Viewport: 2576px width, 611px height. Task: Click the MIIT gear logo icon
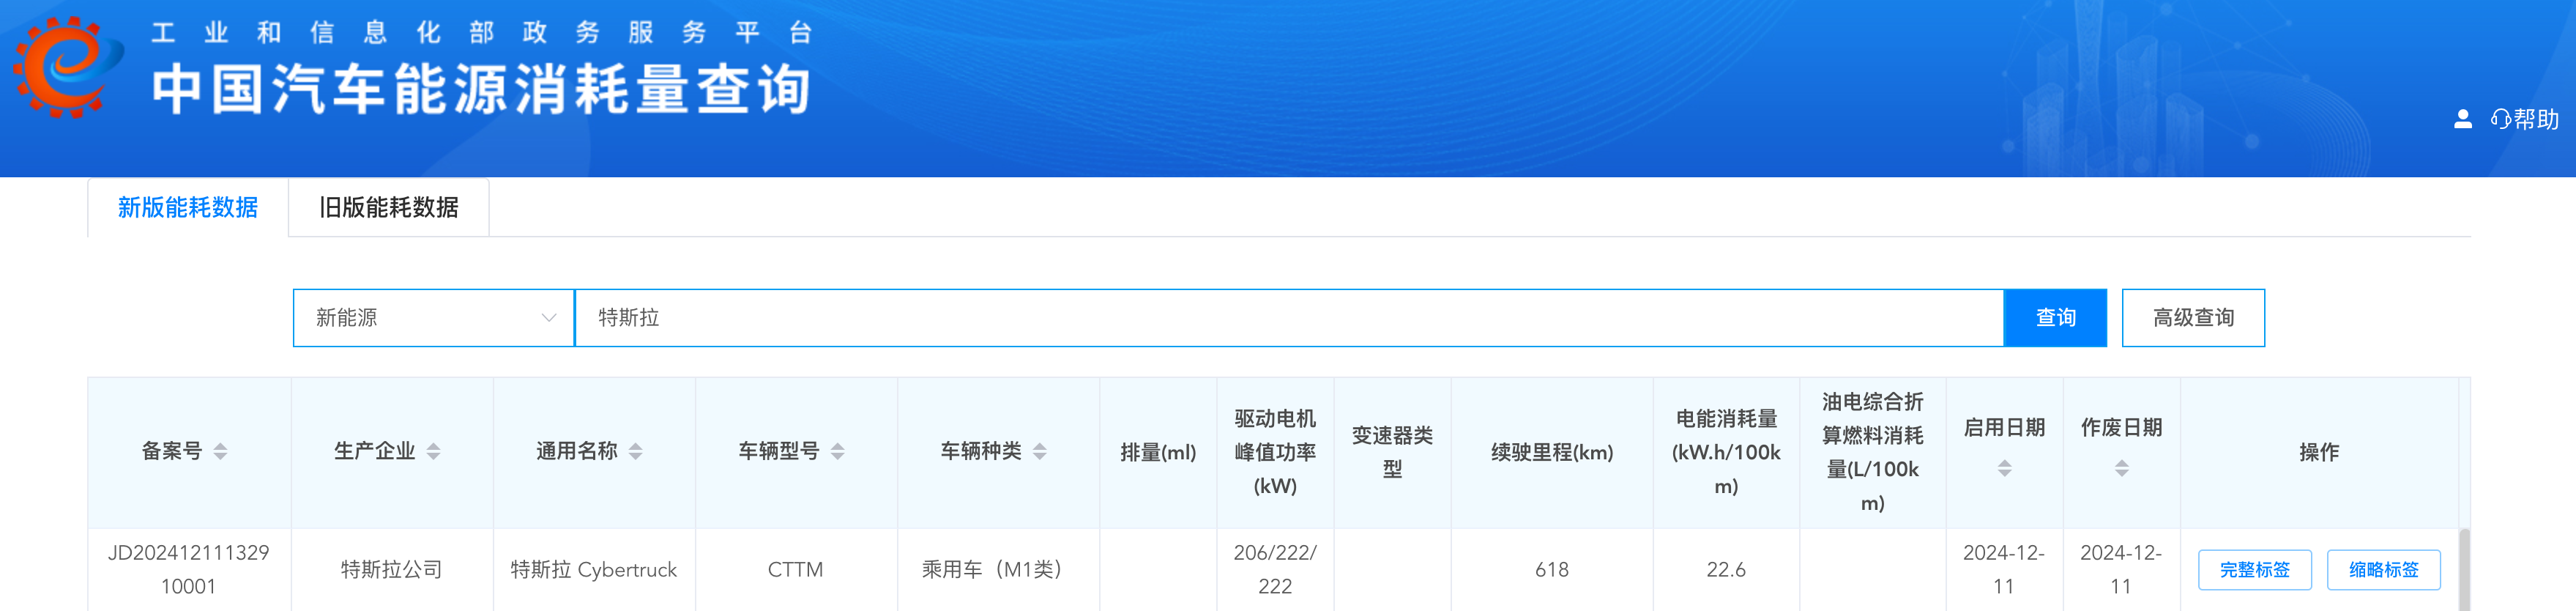click(x=66, y=67)
